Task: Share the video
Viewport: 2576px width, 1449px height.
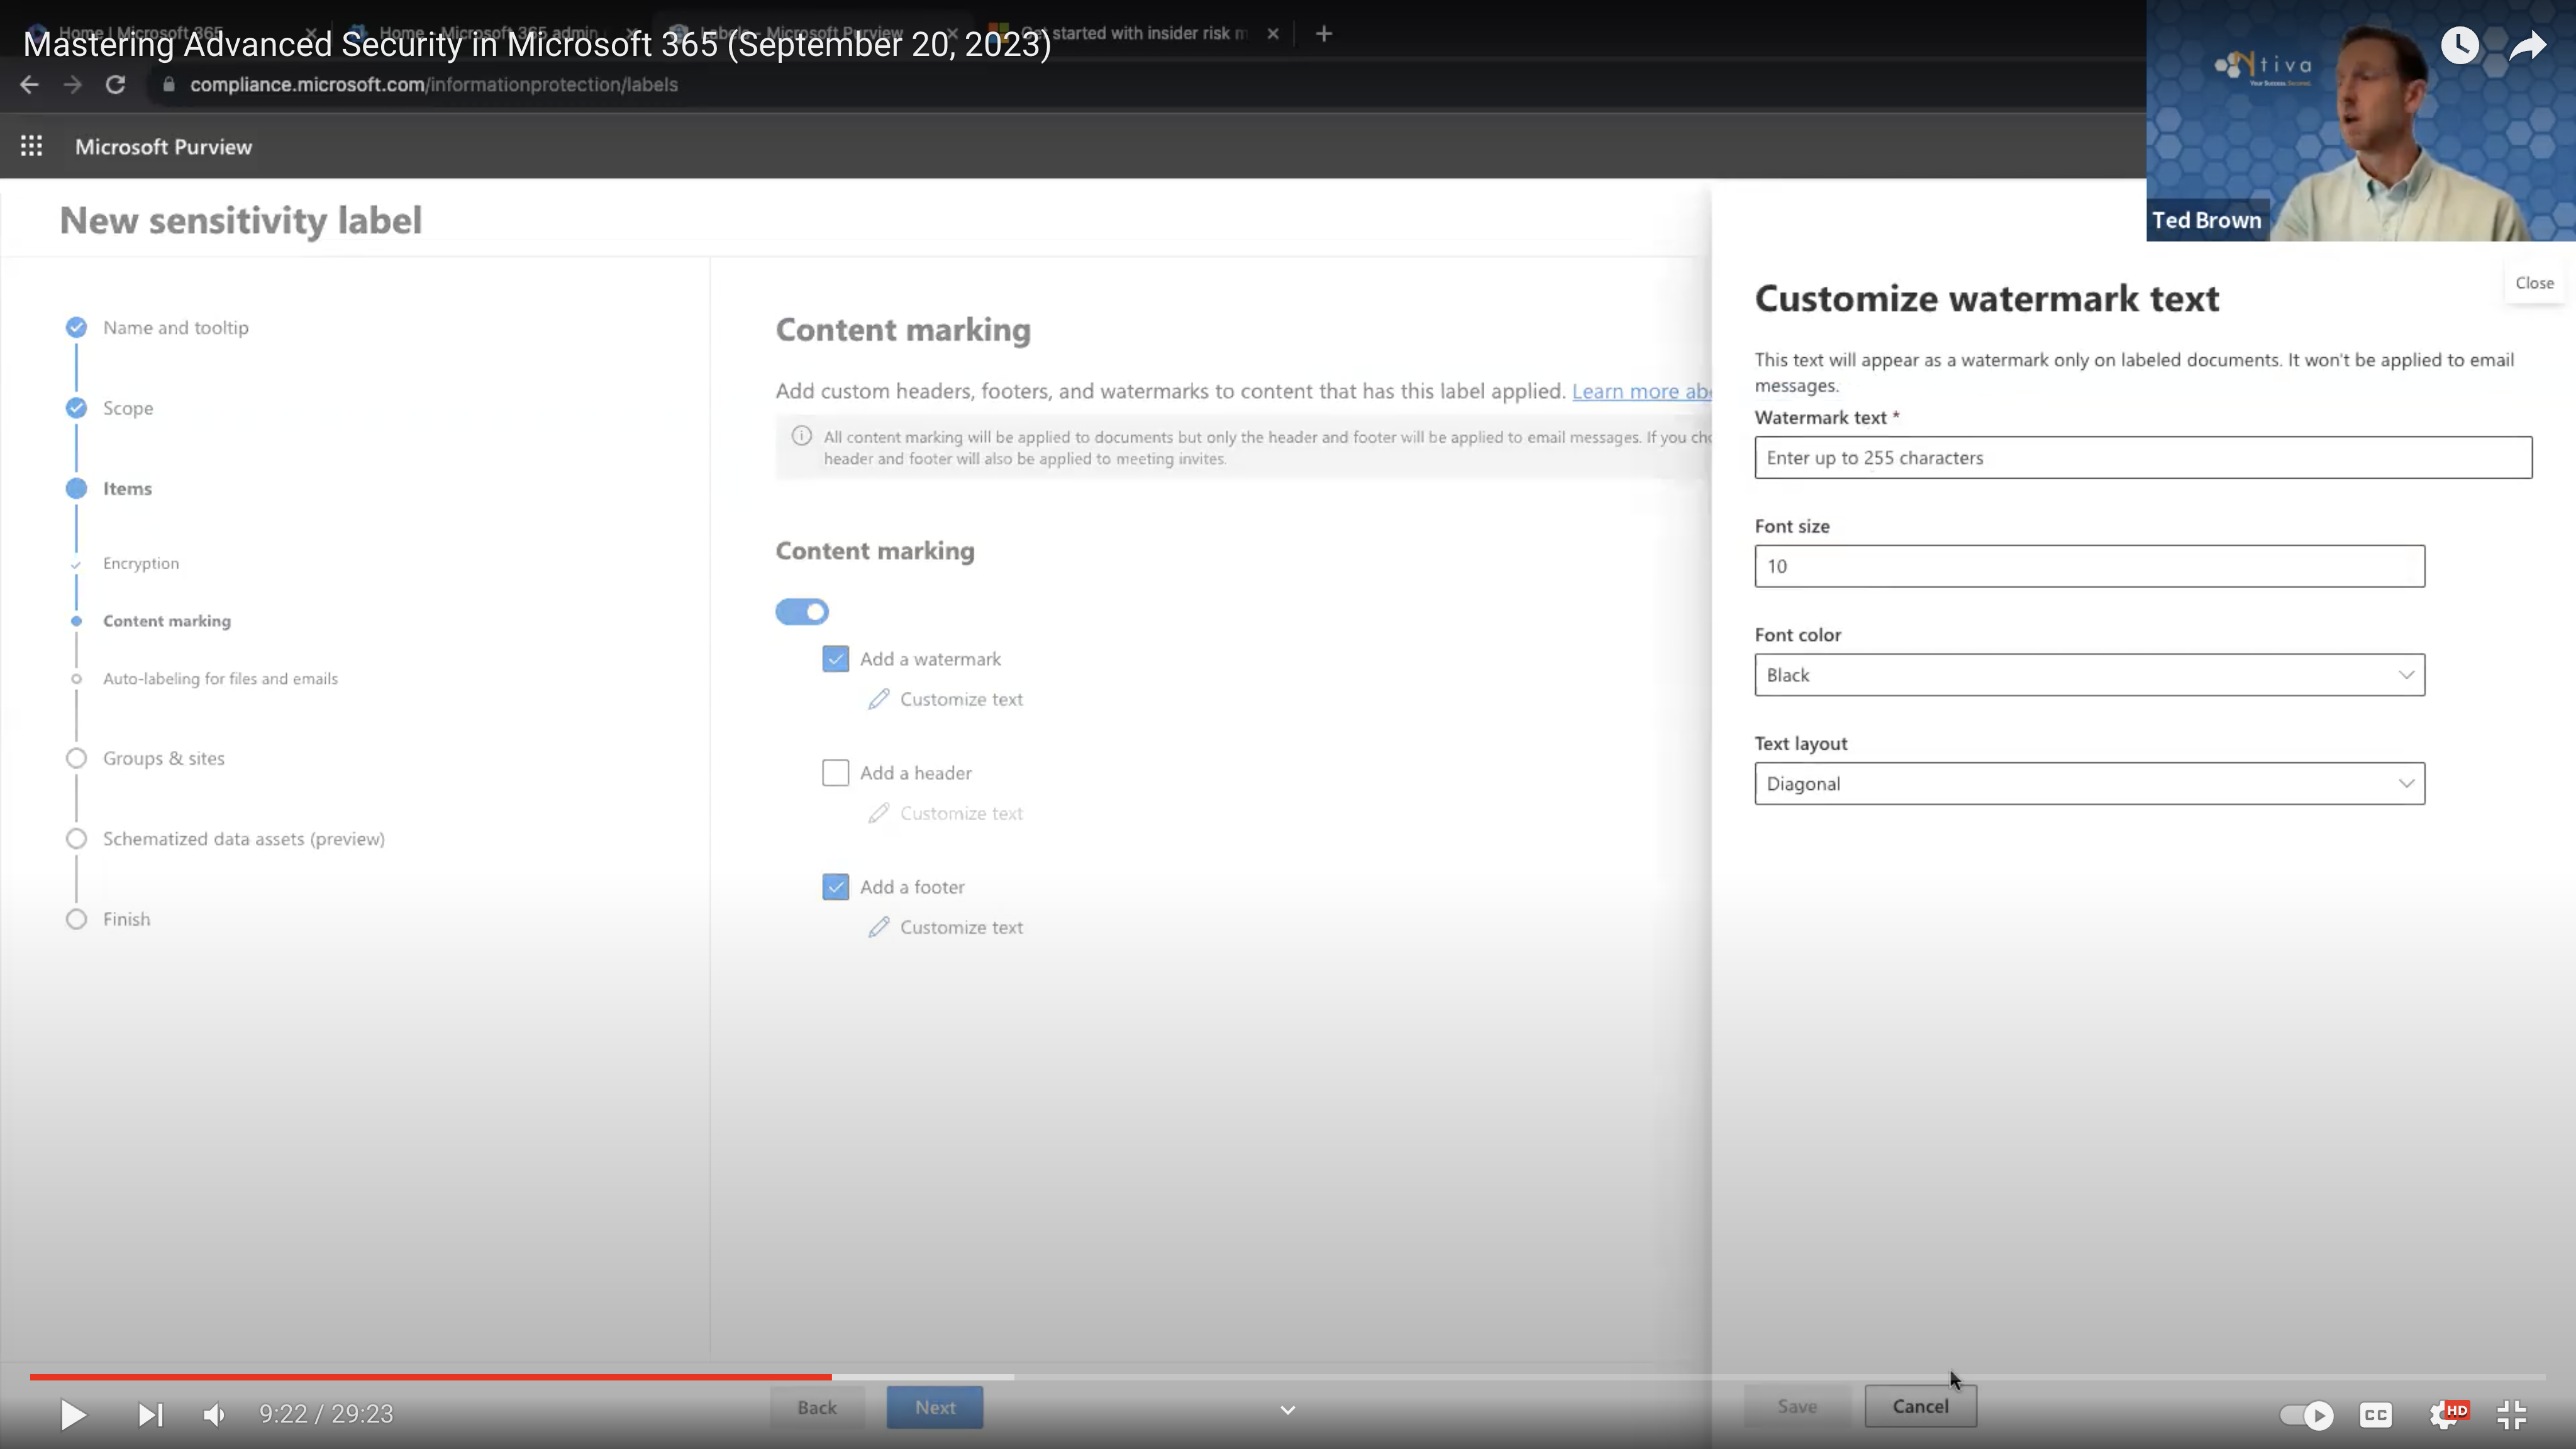Action: coord(2528,45)
